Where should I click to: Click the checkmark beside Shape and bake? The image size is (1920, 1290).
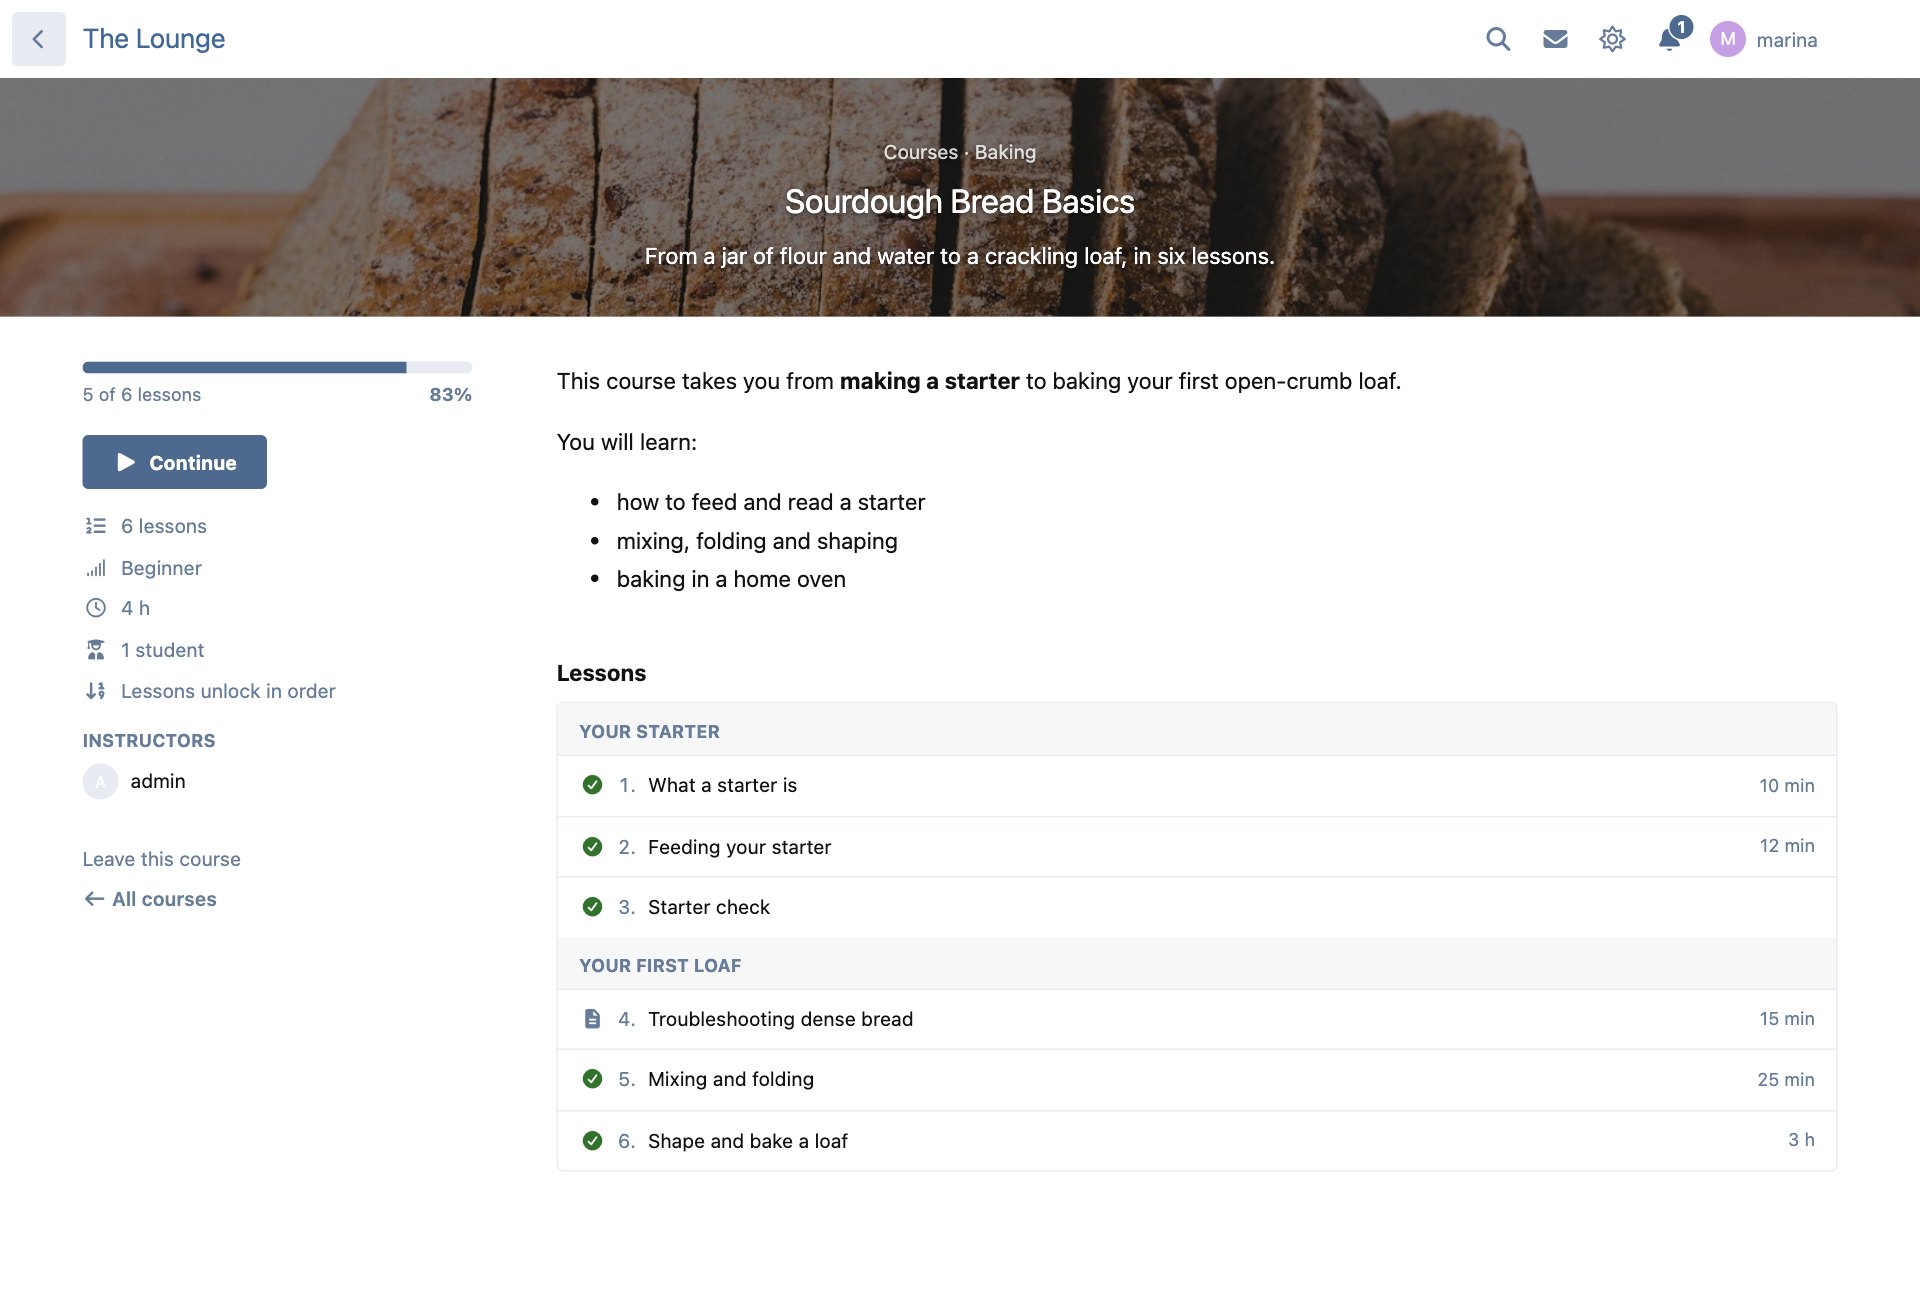click(592, 1141)
